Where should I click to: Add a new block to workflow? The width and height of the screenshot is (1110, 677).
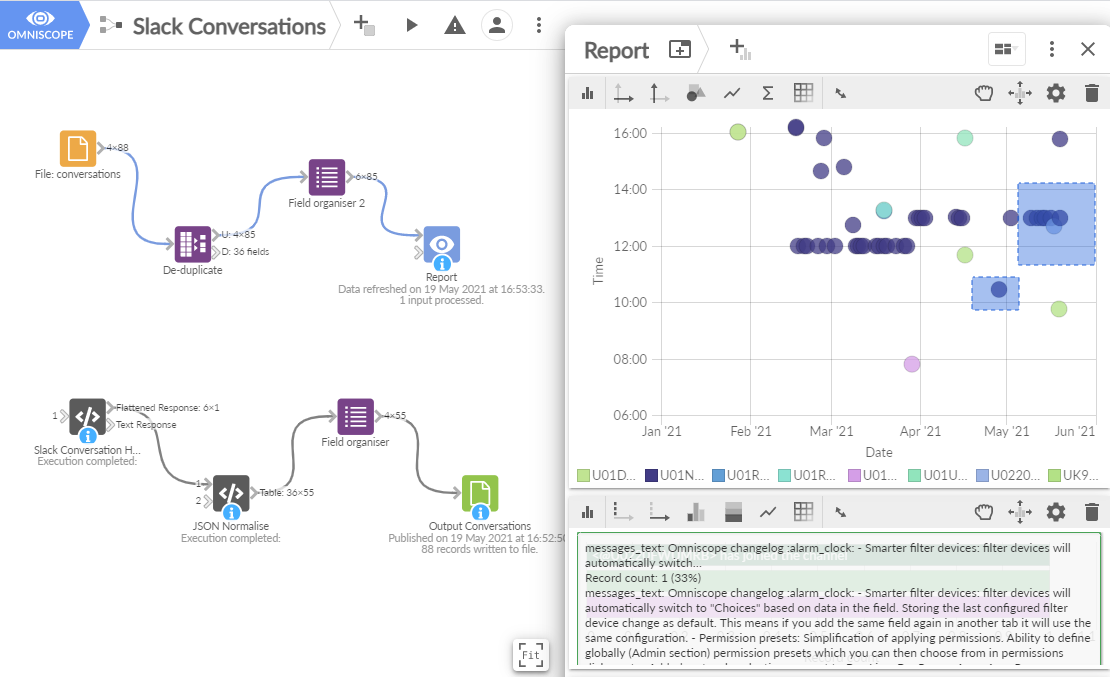[364, 25]
